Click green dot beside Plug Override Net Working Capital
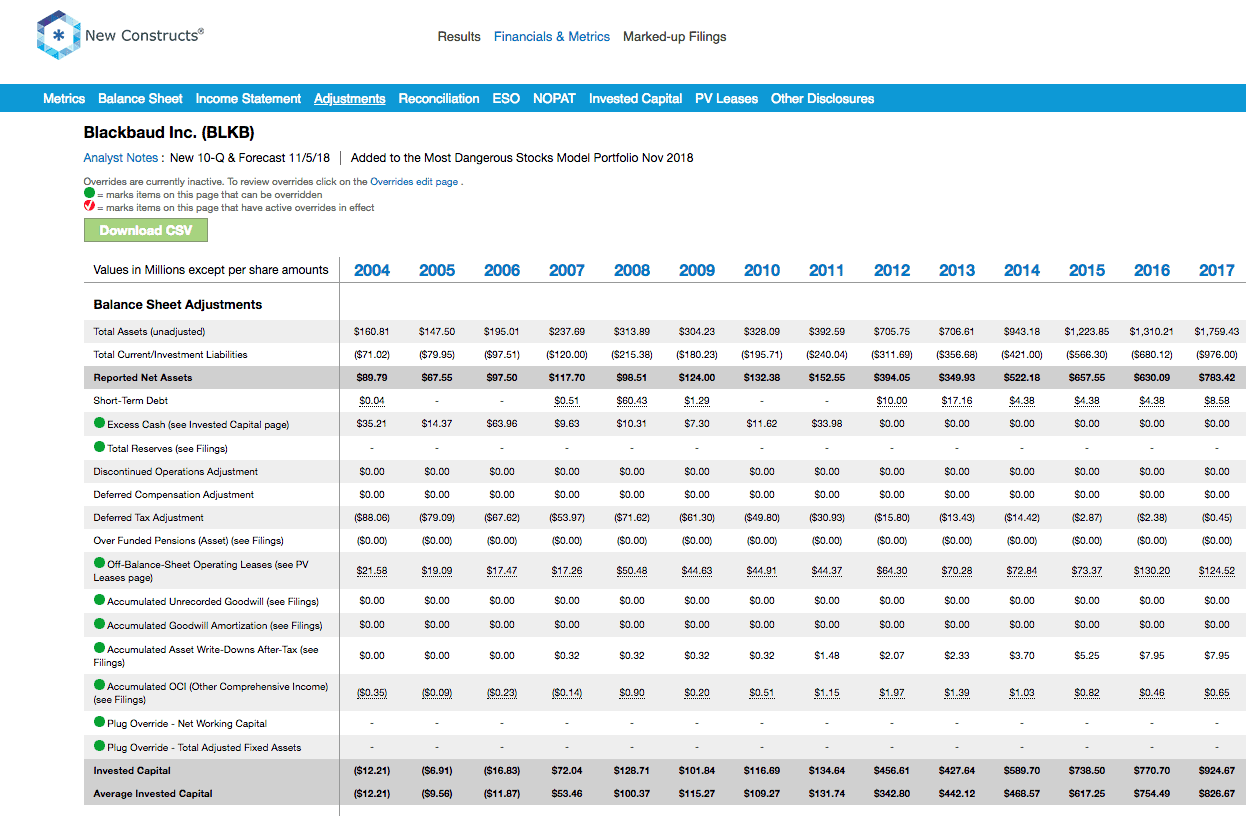The width and height of the screenshot is (1246, 816). pos(99,722)
